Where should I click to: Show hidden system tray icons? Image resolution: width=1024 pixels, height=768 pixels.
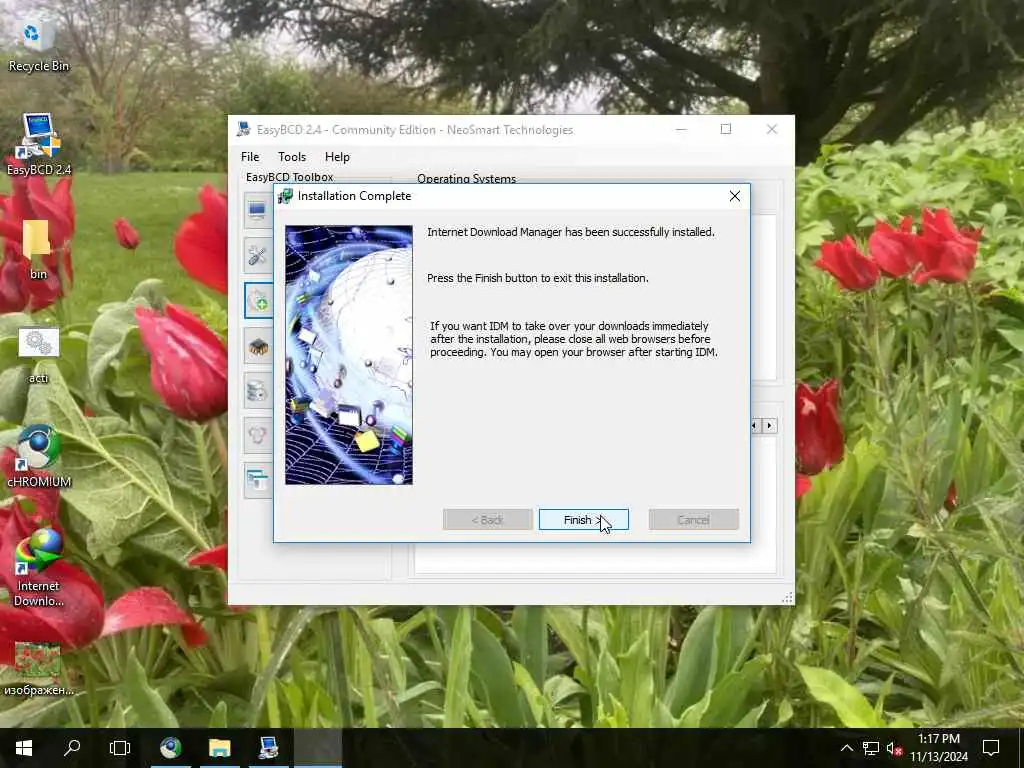tap(846, 748)
